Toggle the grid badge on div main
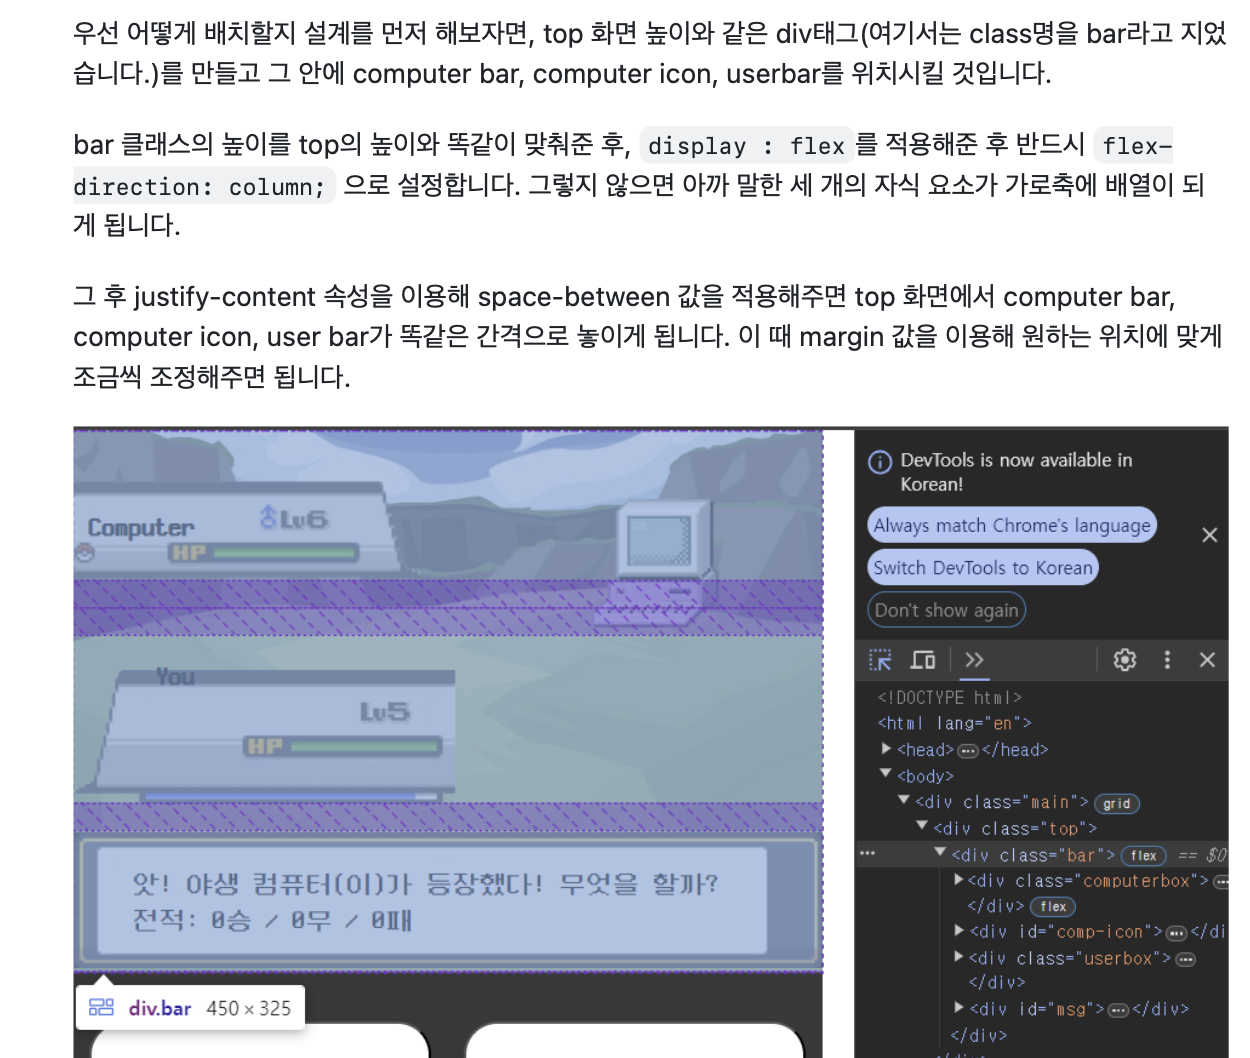 pyautogui.click(x=1117, y=803)
